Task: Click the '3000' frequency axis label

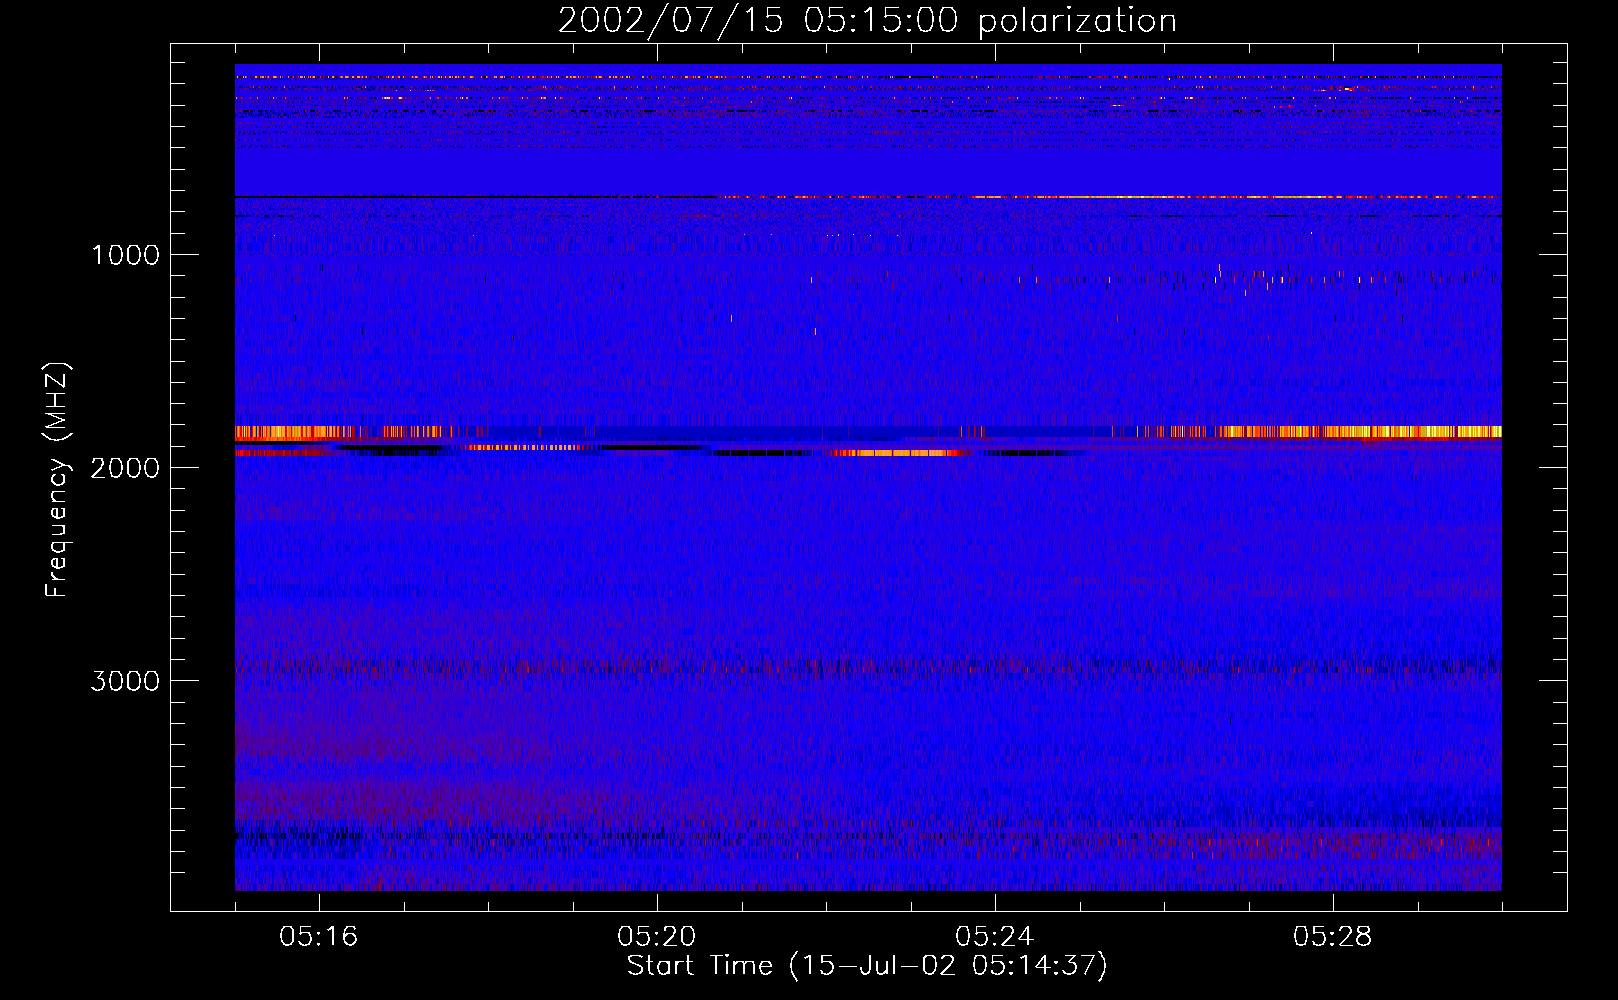Action: 126,681
